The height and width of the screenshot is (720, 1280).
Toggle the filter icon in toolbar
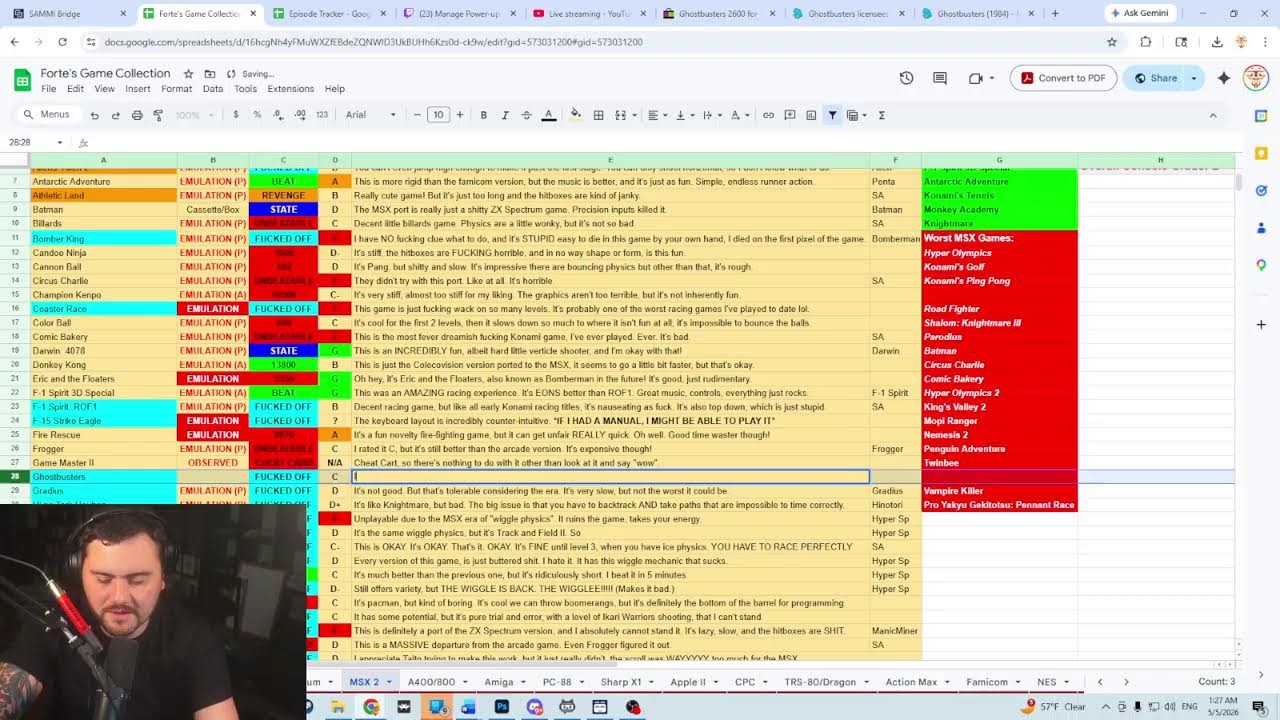coord(832,115)
